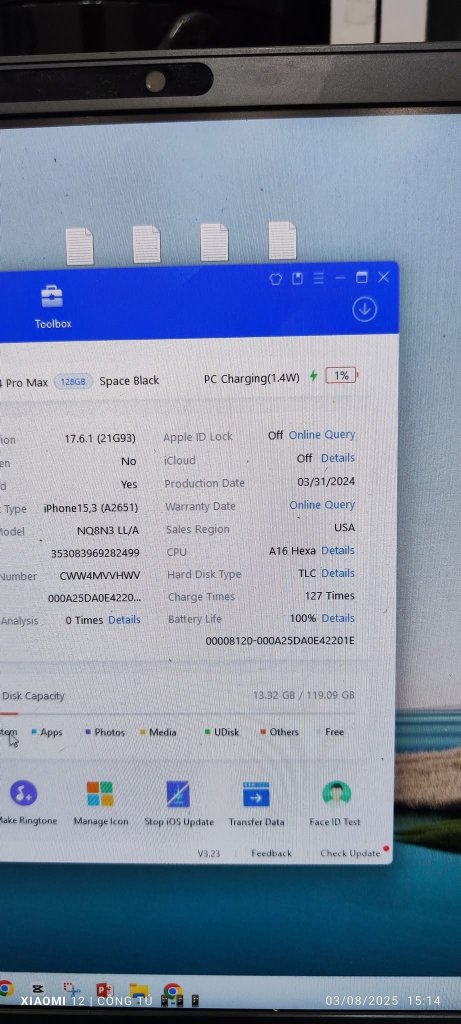Show Battery Life Details

[338, 618]
